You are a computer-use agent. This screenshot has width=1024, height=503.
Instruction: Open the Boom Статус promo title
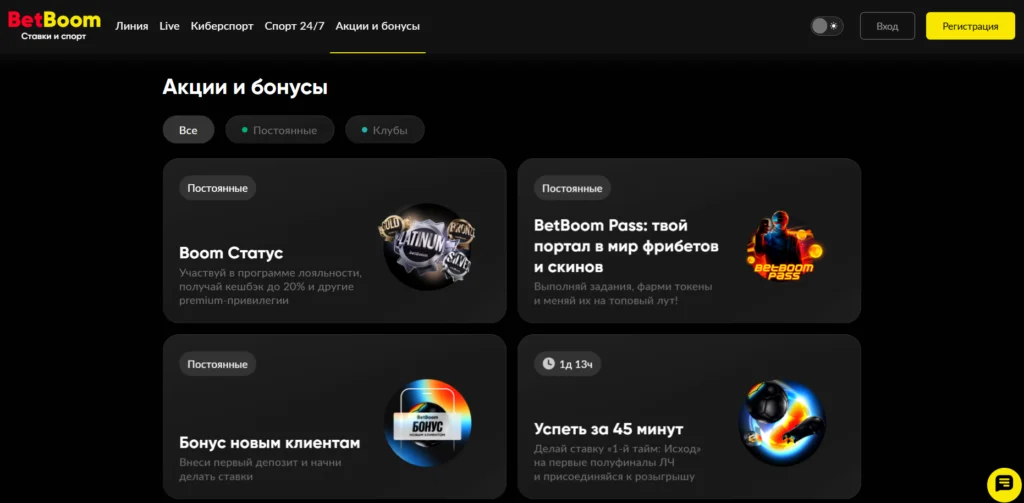pos(231,253)
